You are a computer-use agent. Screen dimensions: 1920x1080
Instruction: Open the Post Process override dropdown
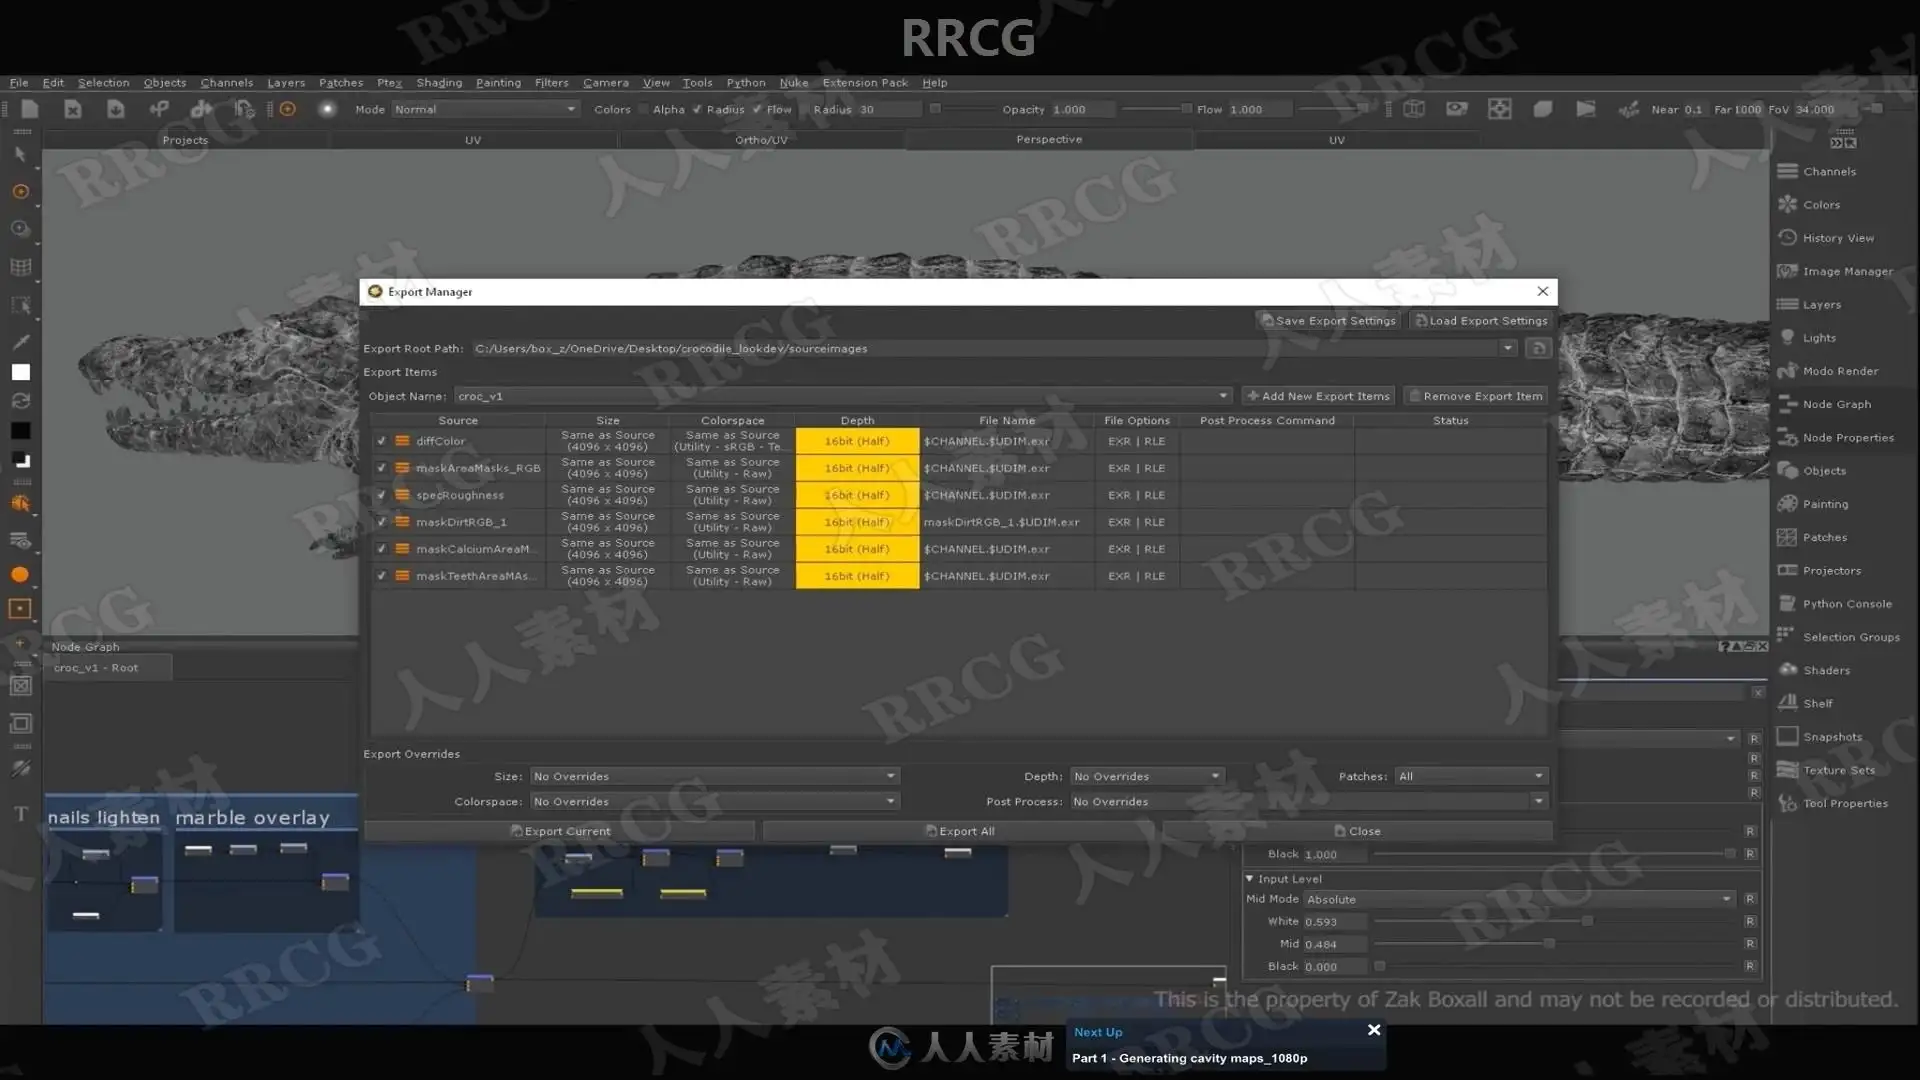(x=1308, y=801)
